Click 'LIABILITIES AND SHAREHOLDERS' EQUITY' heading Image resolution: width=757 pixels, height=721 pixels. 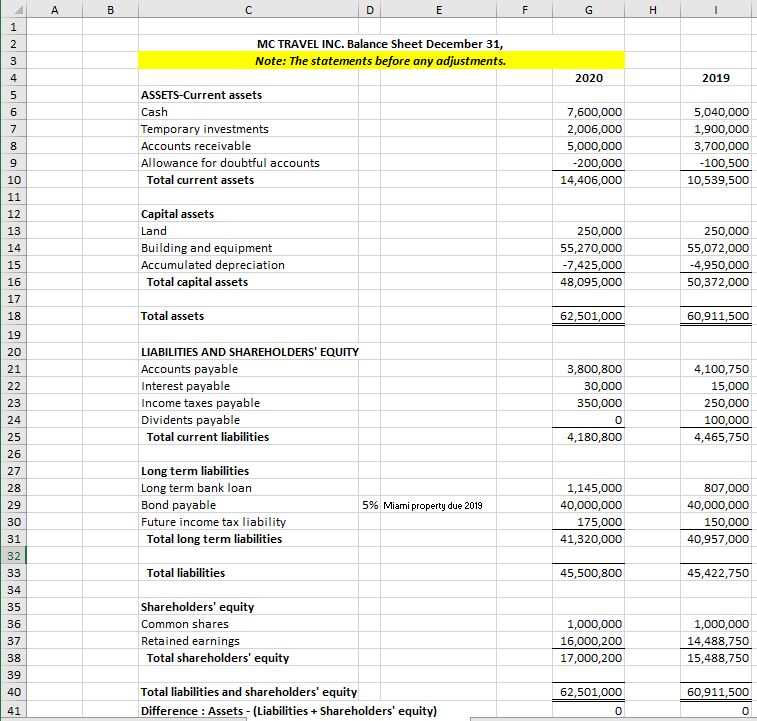tap(250, 352)
